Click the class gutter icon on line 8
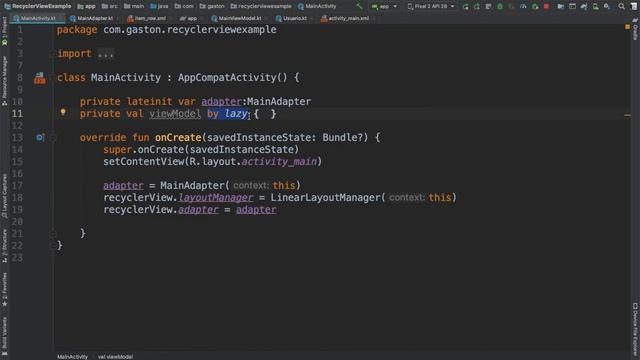 coord(40,78)
